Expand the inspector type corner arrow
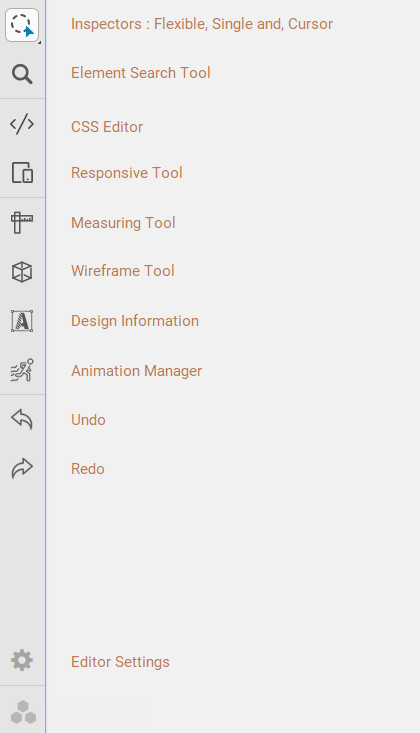420x733 pixels. (39, 43)
